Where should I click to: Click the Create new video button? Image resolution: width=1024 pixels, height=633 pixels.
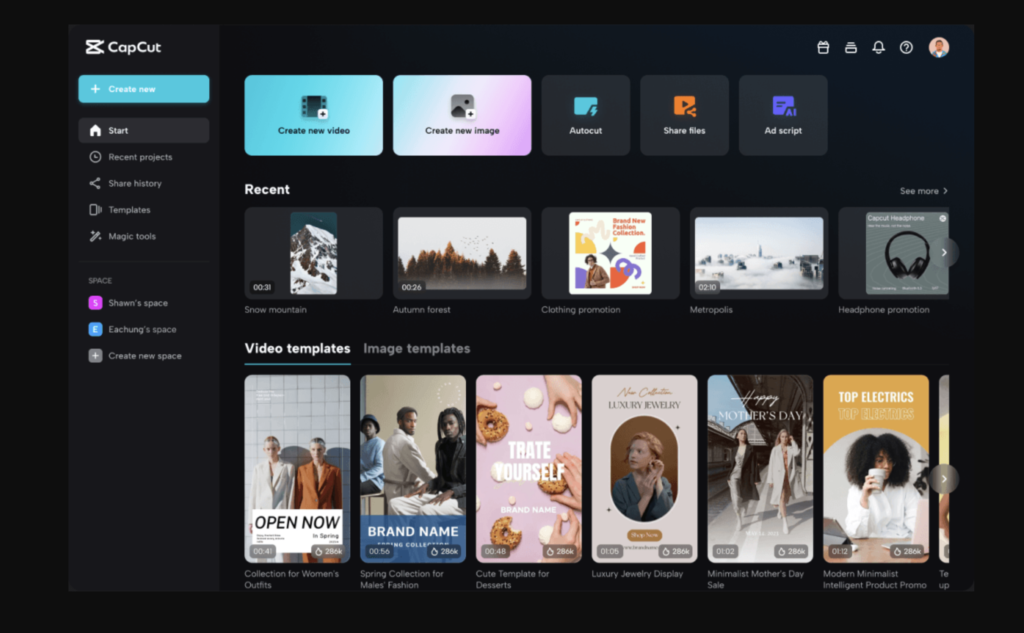coord(313,115)
